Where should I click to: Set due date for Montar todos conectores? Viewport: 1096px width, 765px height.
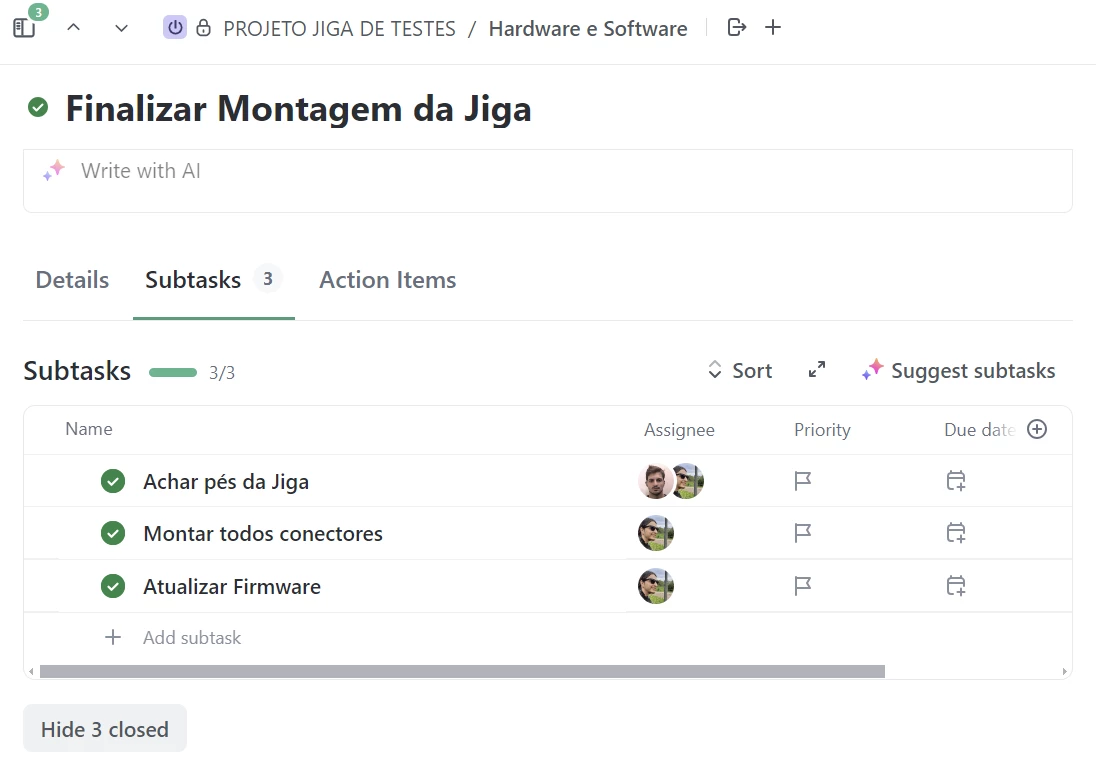pyautogui.click(x=956, y=533)
